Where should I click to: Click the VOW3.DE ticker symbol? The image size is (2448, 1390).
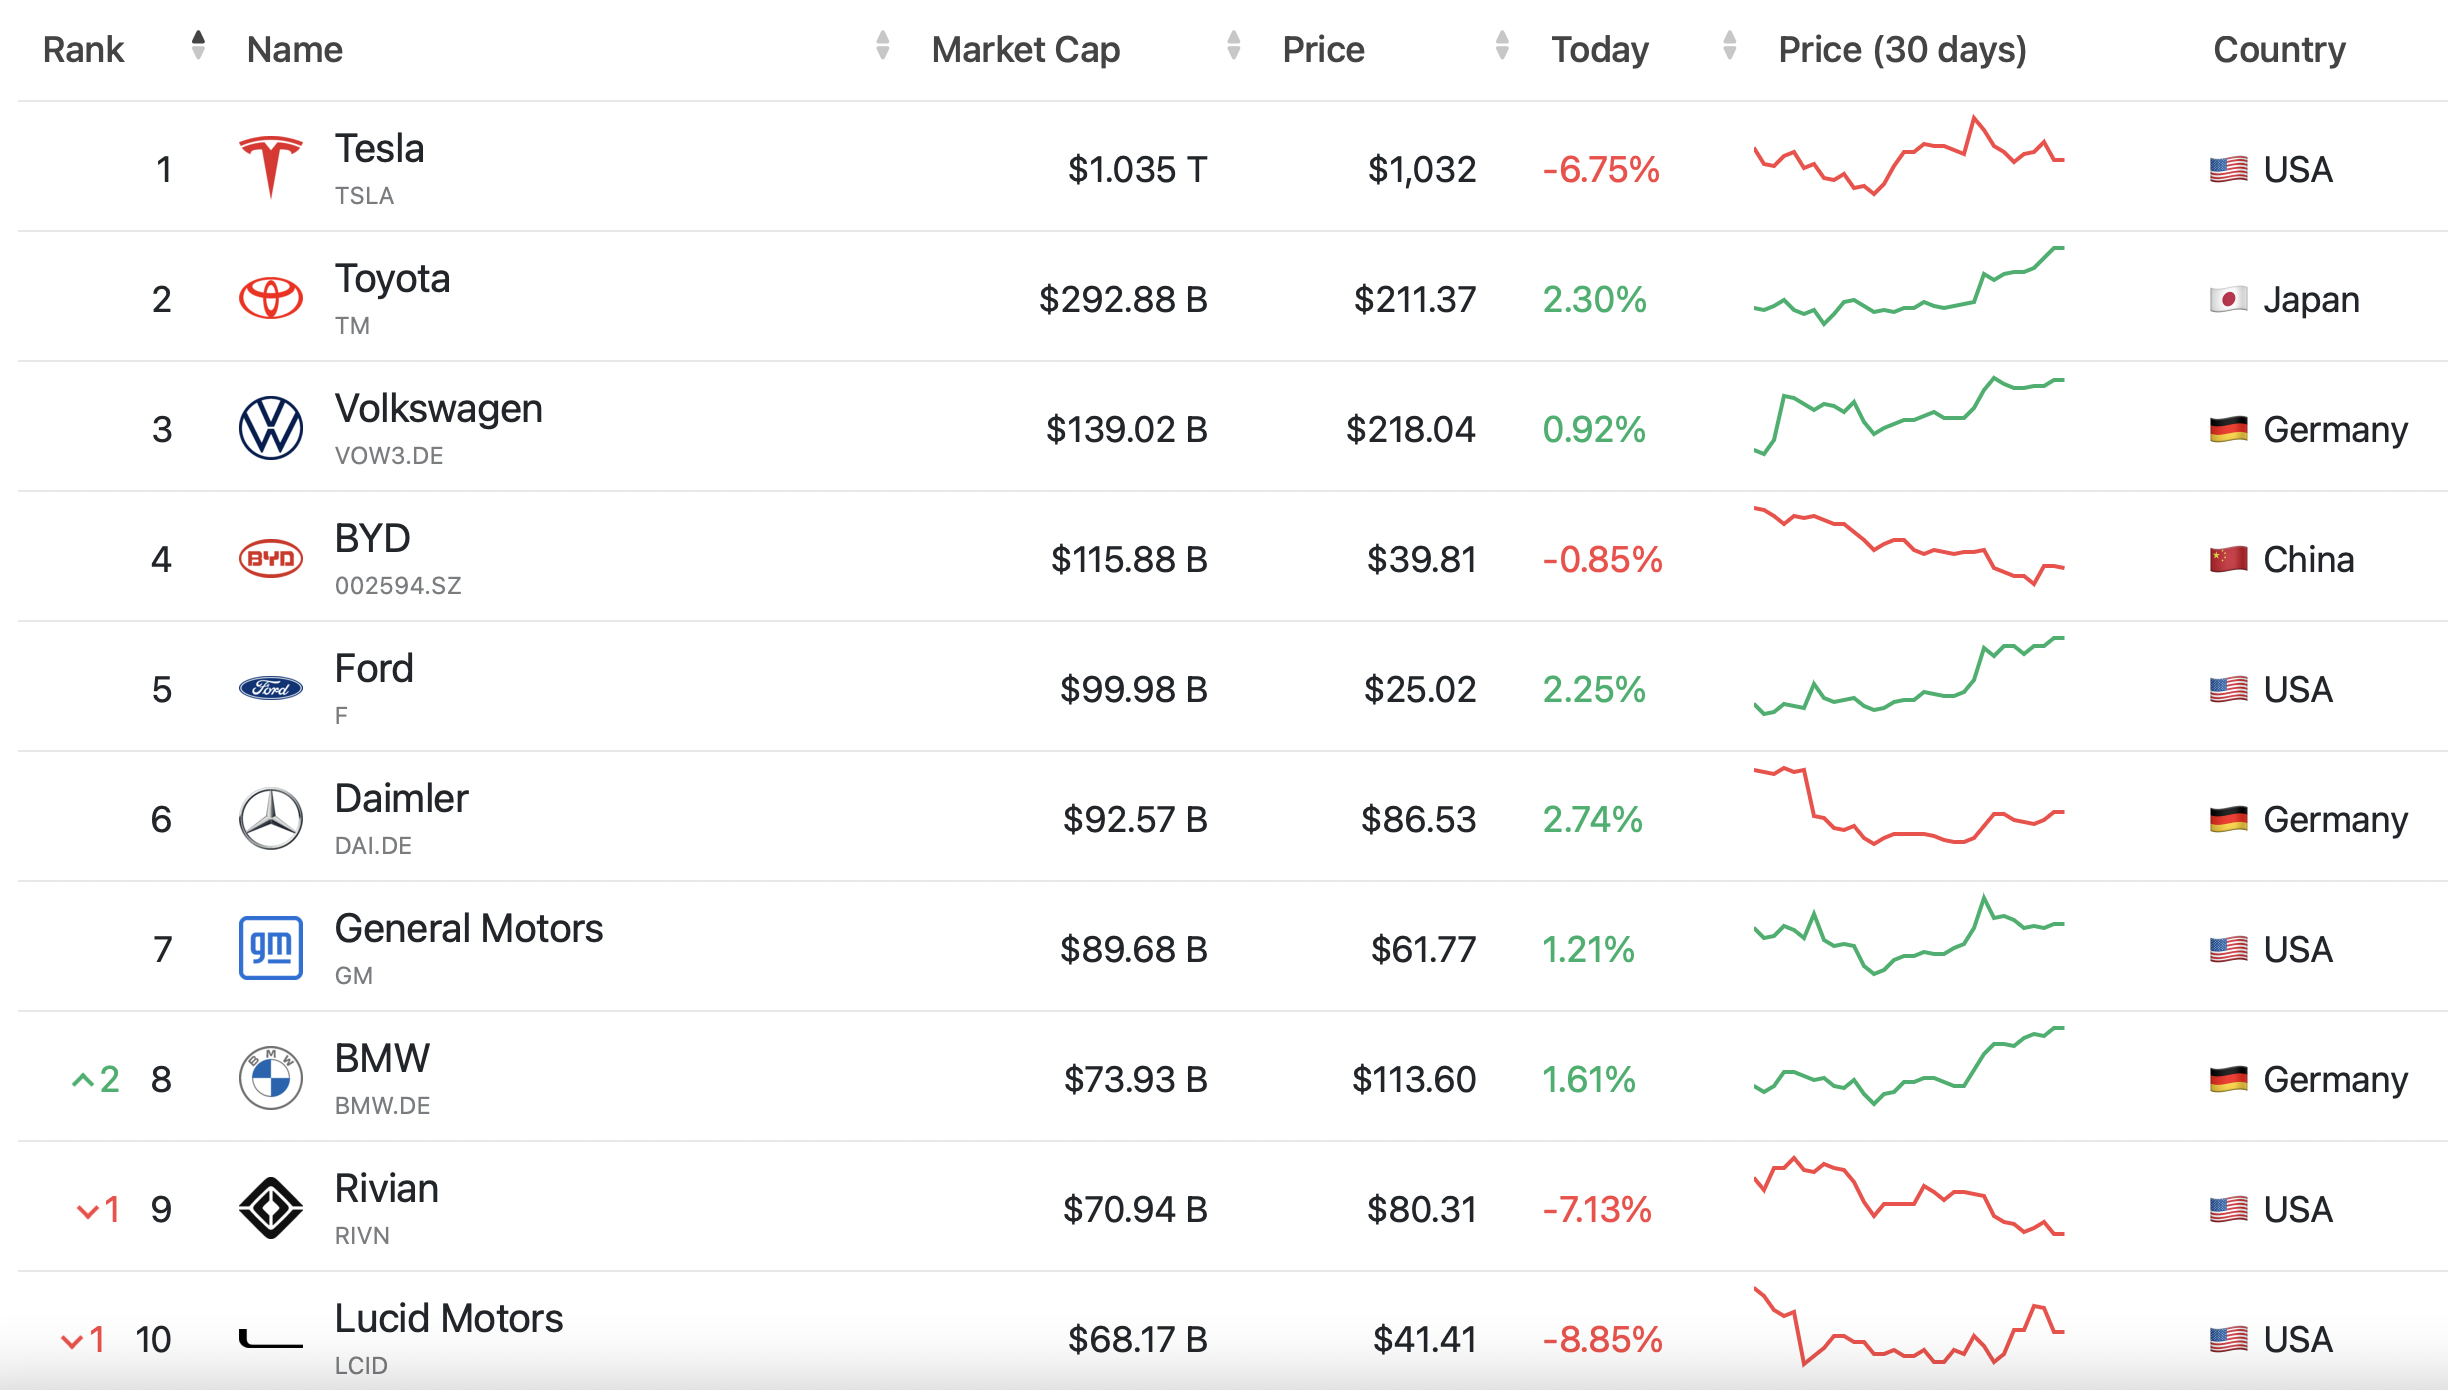coord(388,456)
